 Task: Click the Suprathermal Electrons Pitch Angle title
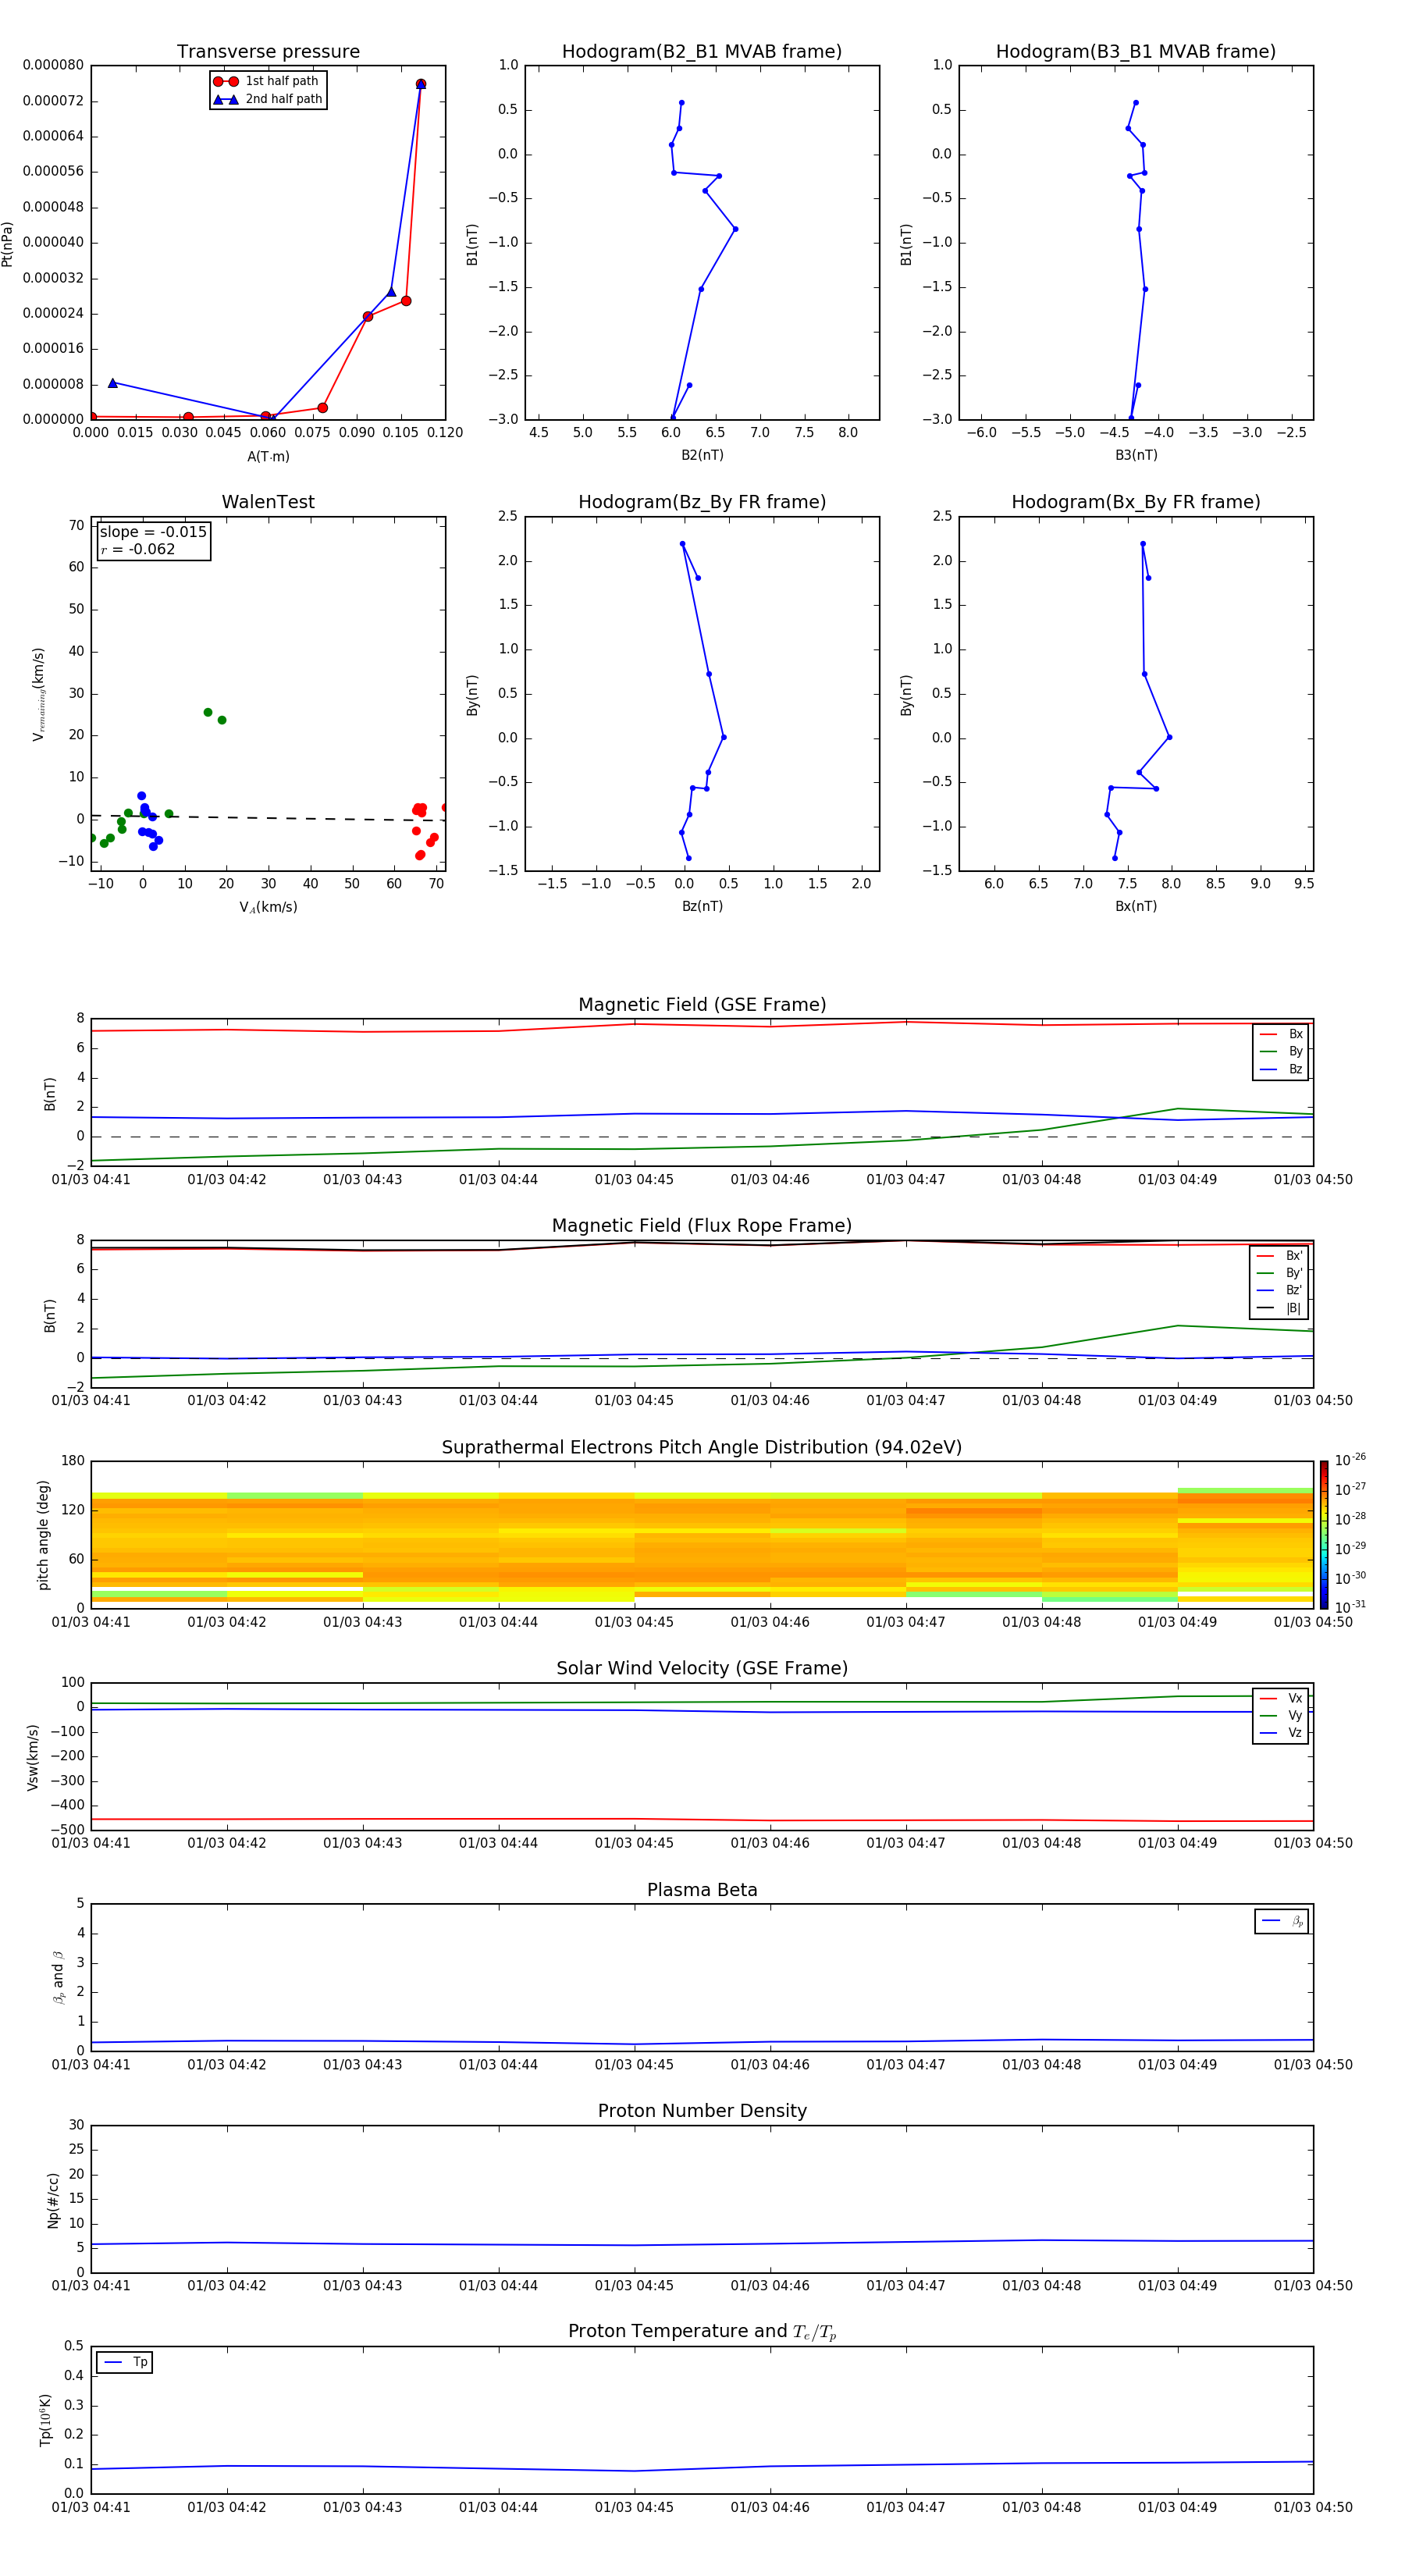point(702,1447)
